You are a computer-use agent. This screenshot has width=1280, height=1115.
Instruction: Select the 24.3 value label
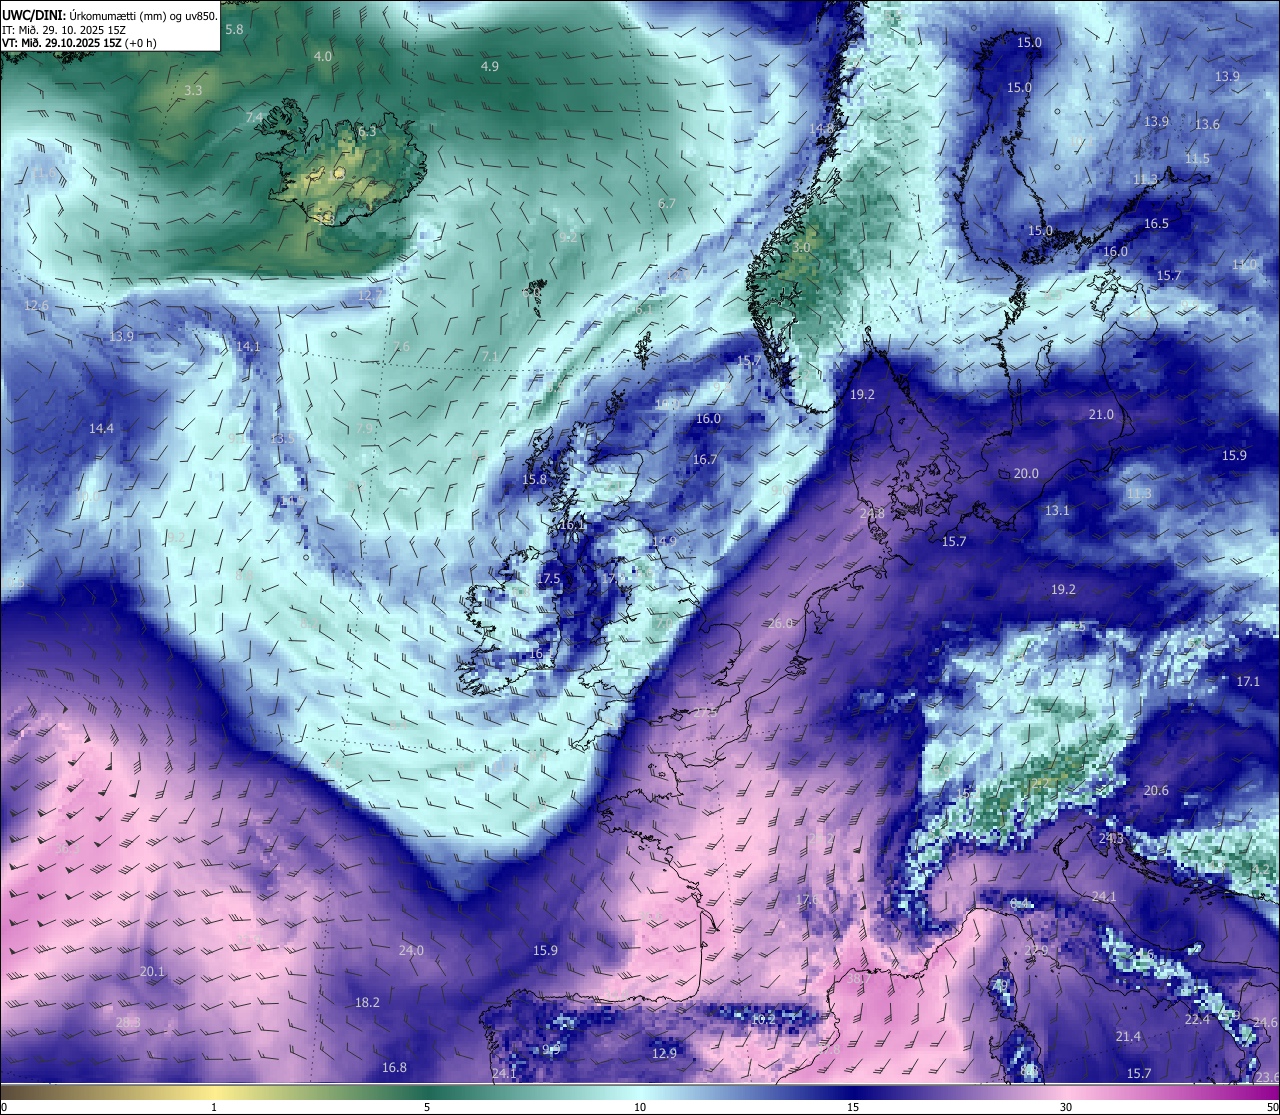pyautogui.click(x=1111, y=838)
